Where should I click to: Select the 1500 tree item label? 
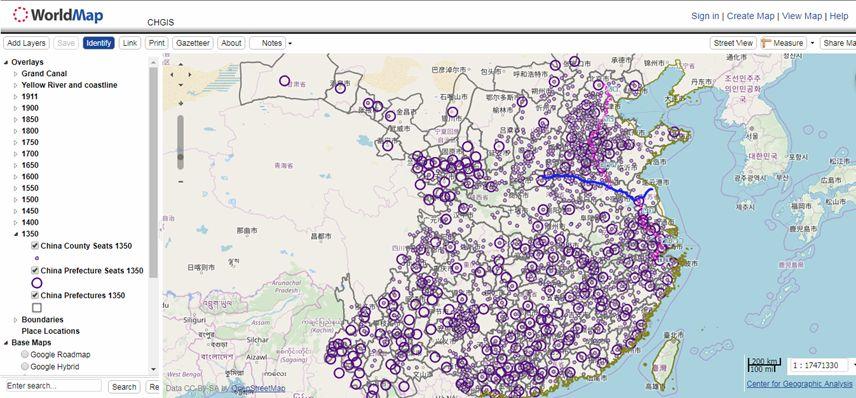coord(30,200)
